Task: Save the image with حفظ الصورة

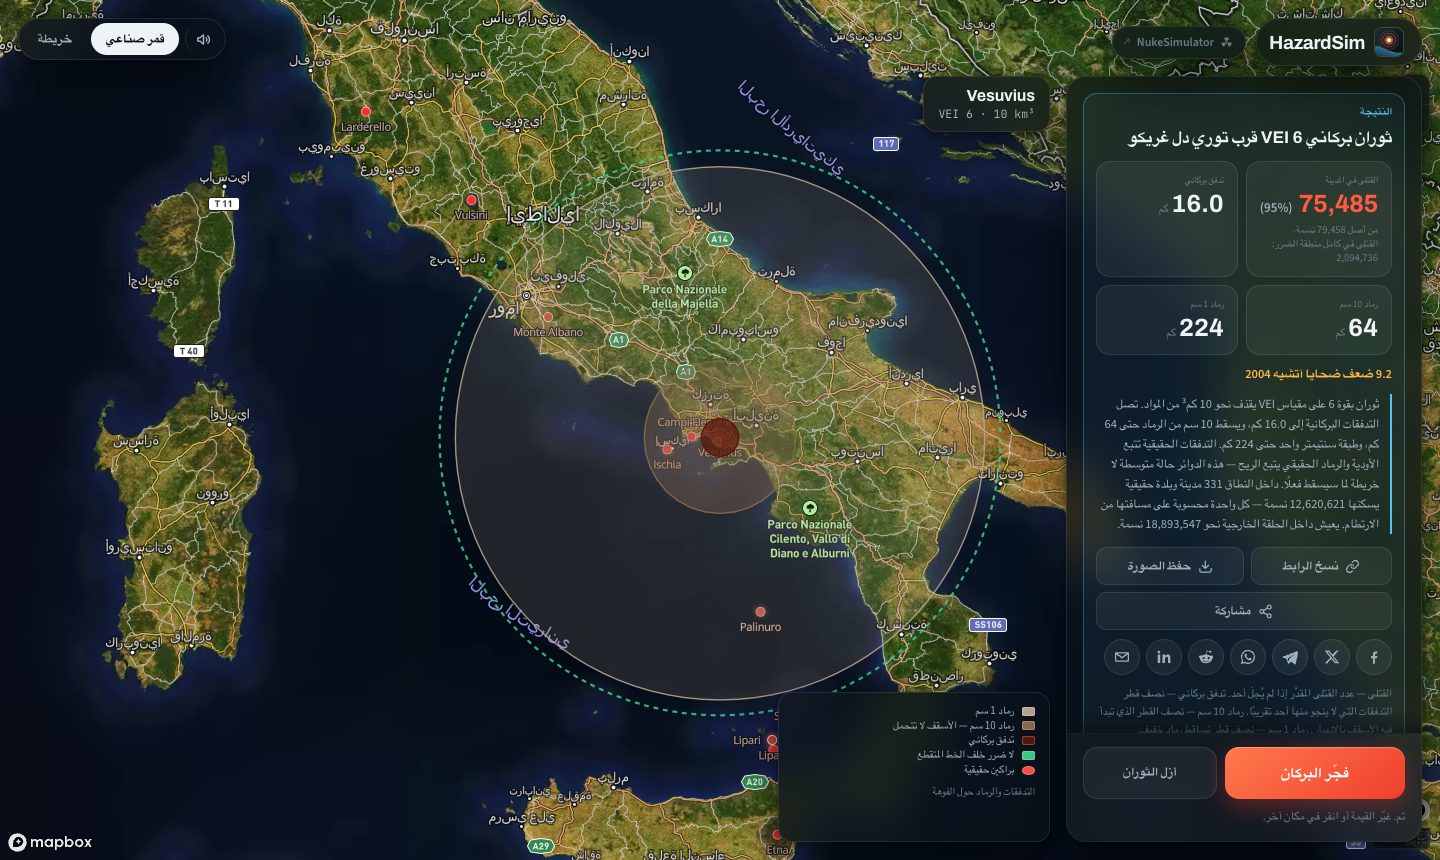Action: click(1170, 566)
